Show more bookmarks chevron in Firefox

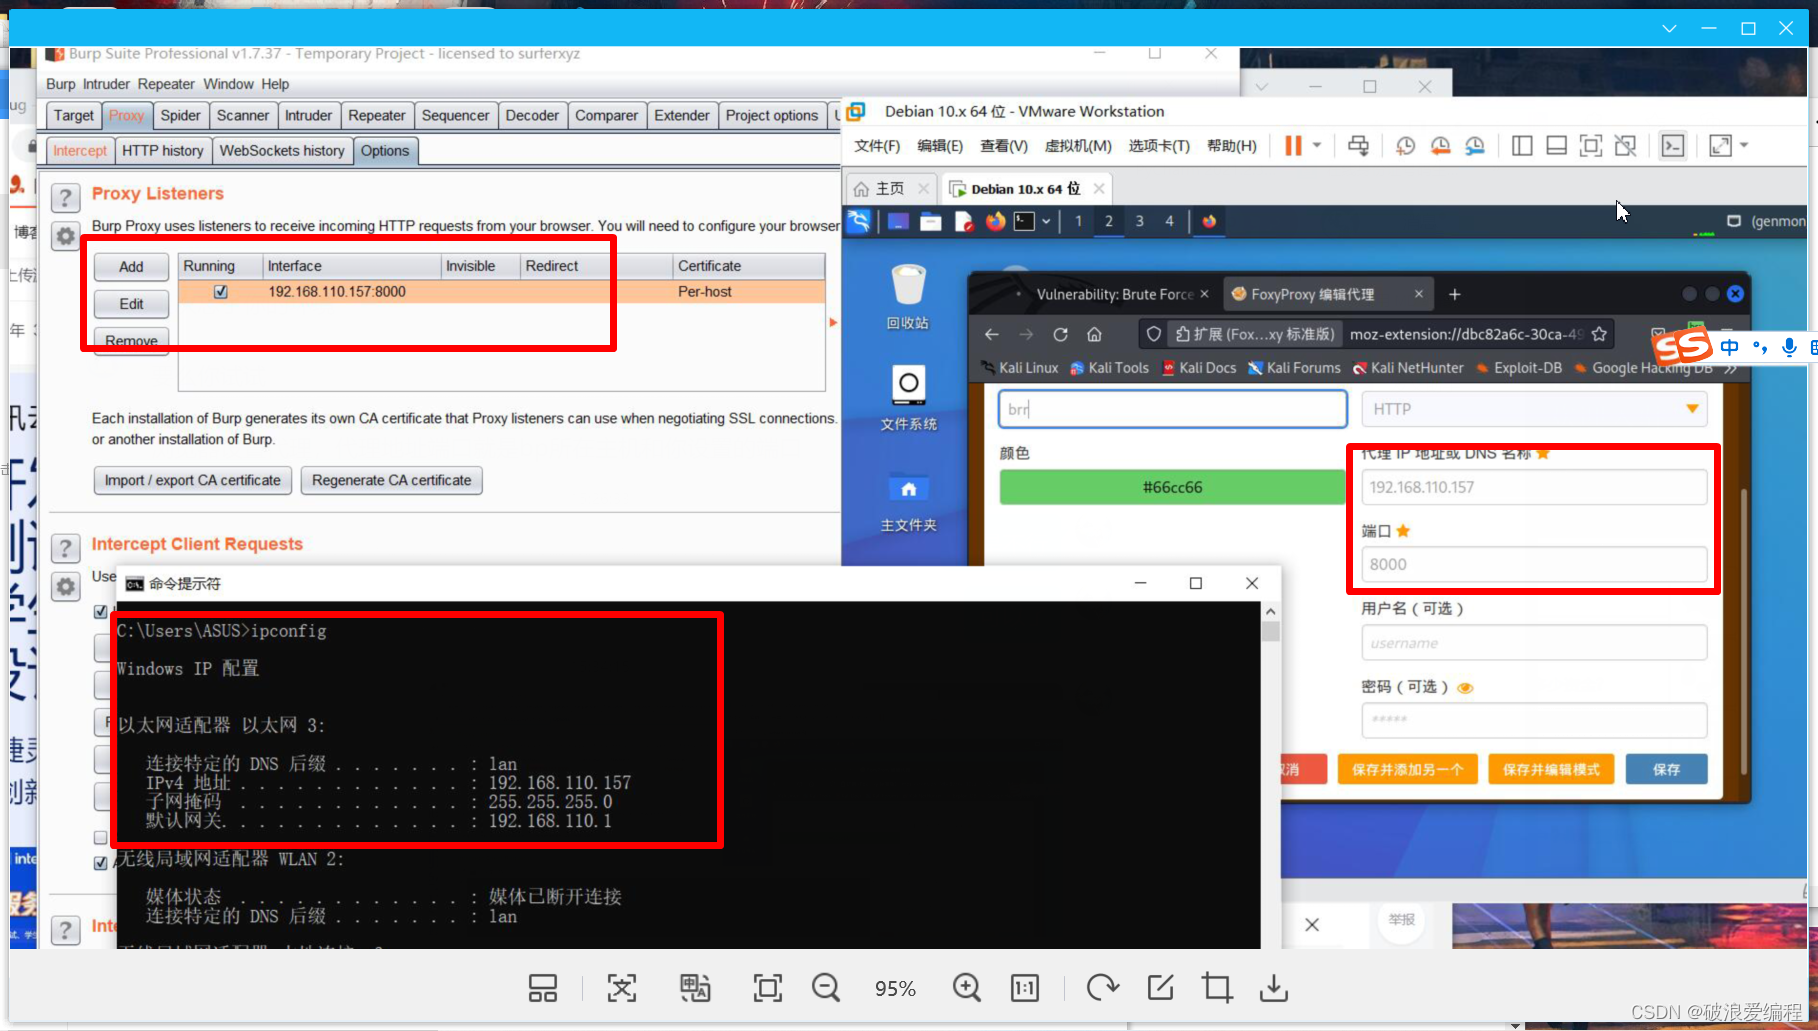pos(1730,368)
